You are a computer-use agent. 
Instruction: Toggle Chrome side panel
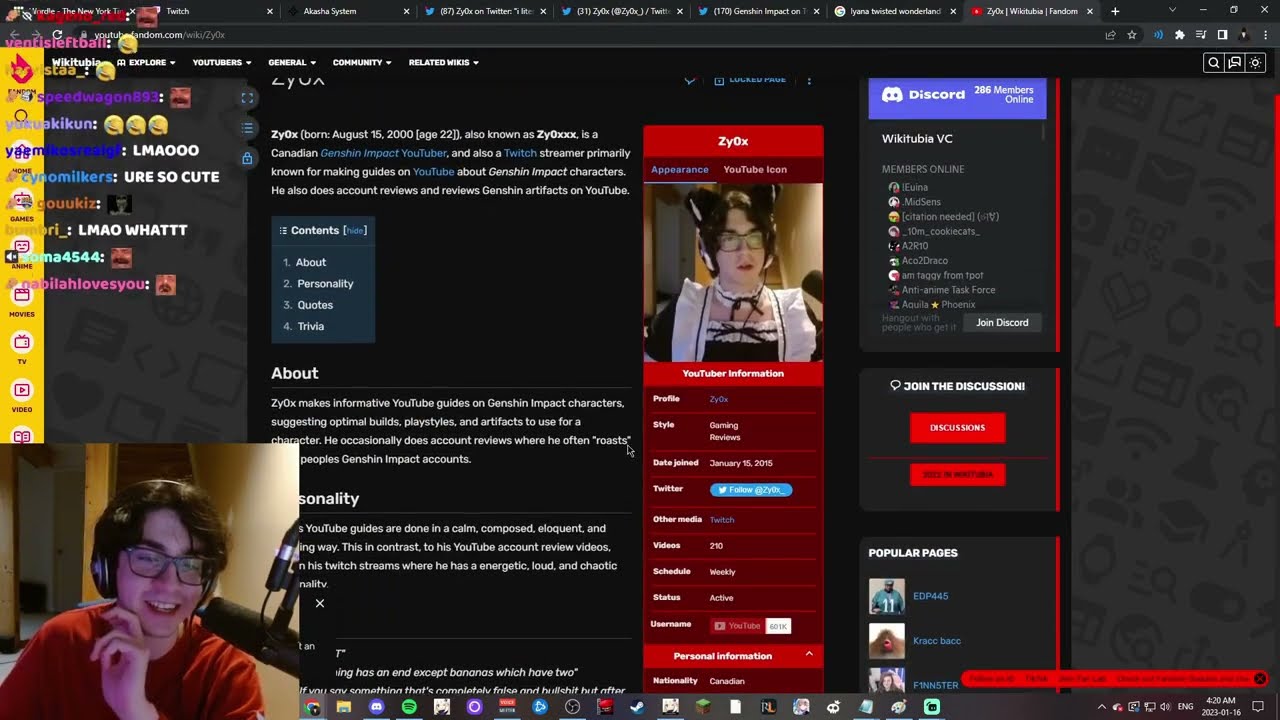click(x=1222, y=35)
